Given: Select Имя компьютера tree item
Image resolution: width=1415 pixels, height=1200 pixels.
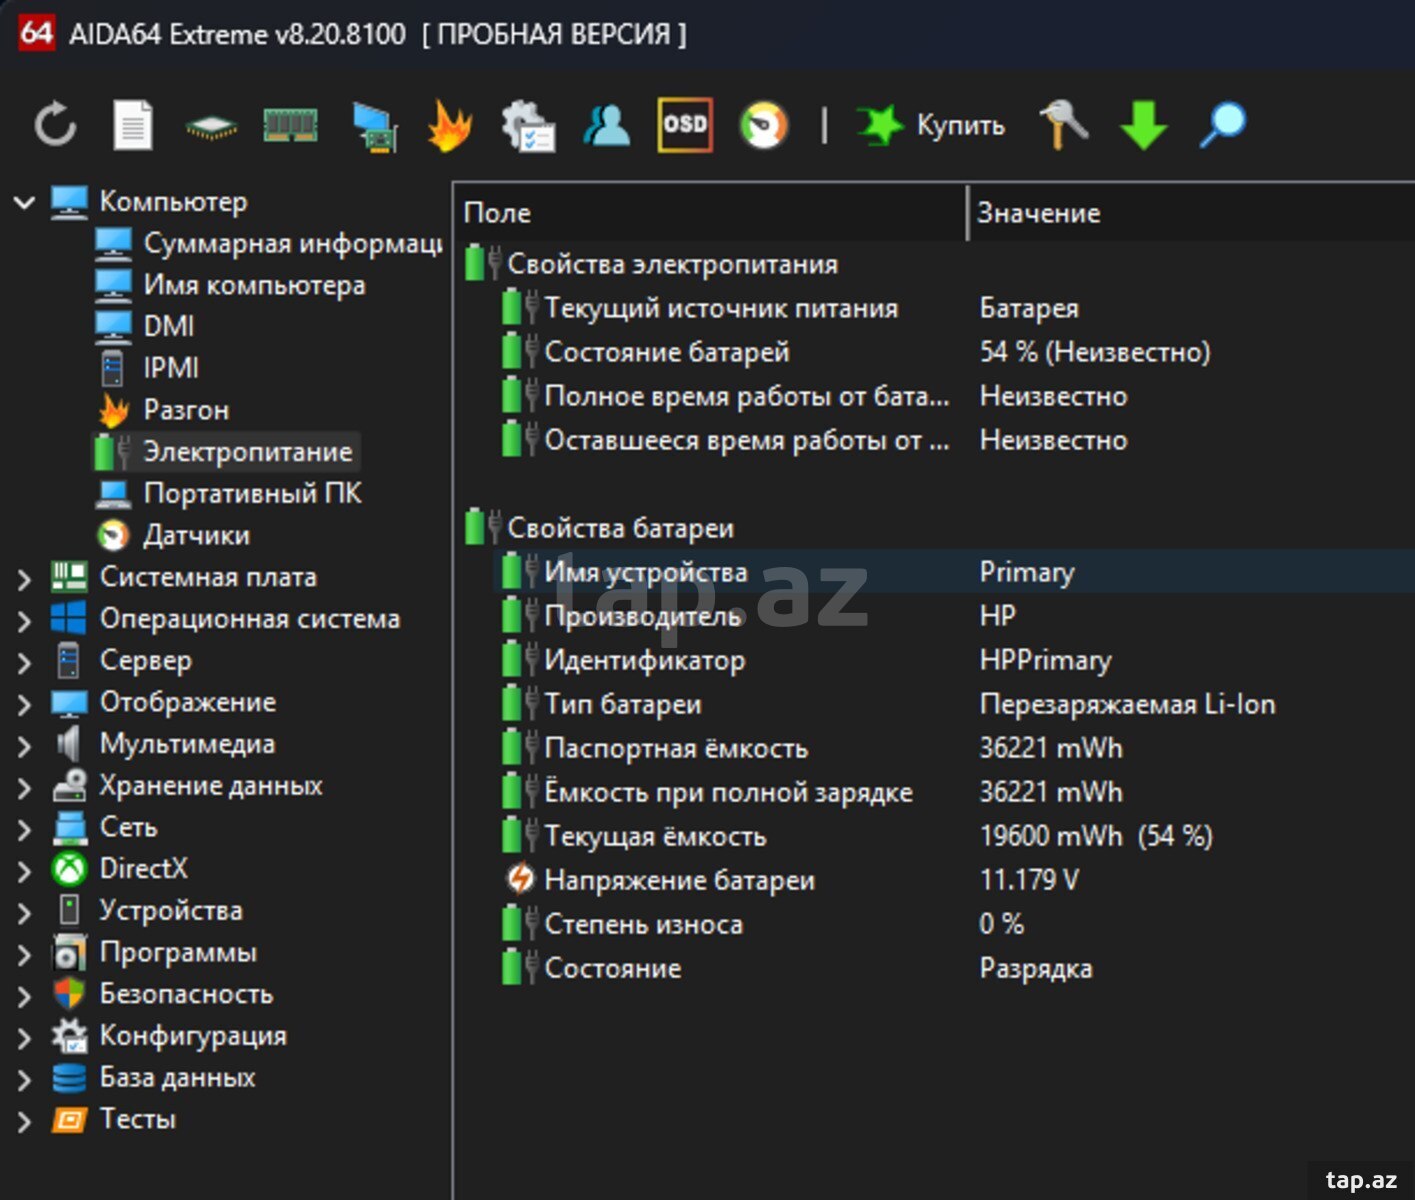Looking at the screenshot, I should 230,285.
